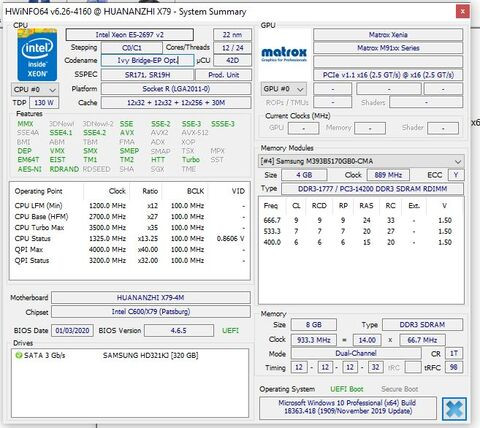The image size is (480, 428).
Task: Open the GPU #0 selector dropdown
Action: [284, 89]
